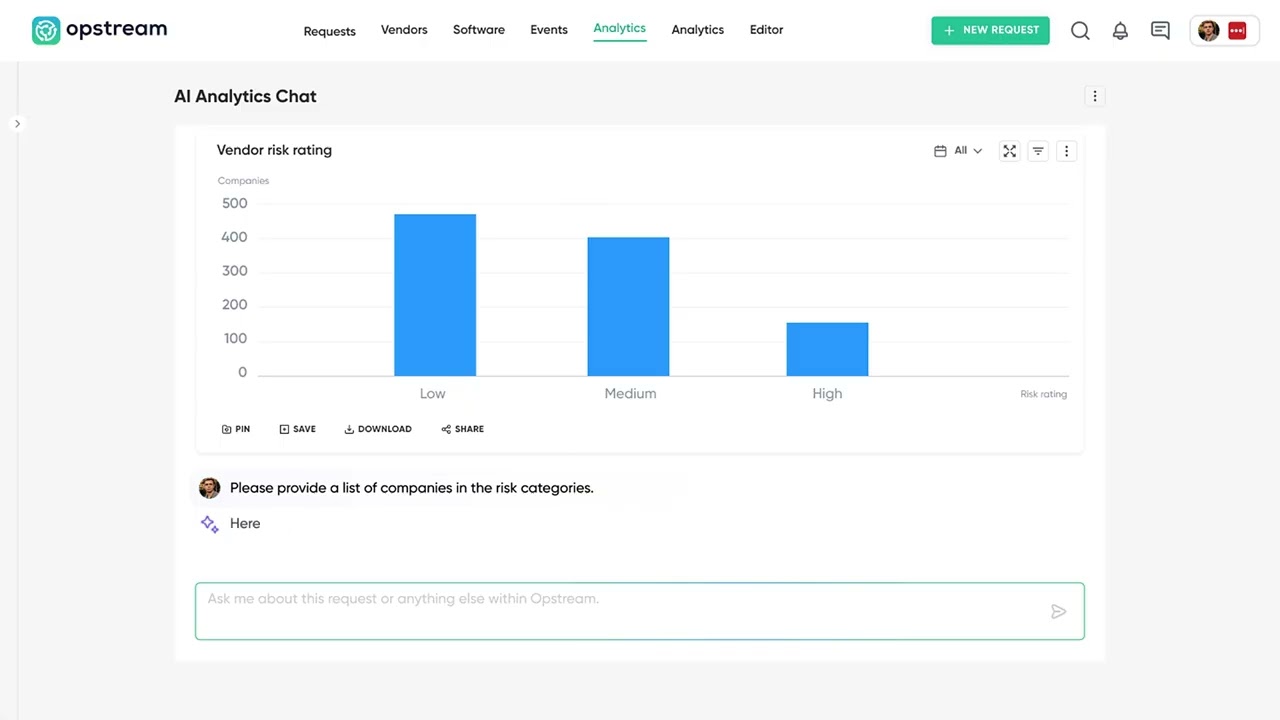
Task: Click the user message about risk categories
Action: (x=411, y=488)
